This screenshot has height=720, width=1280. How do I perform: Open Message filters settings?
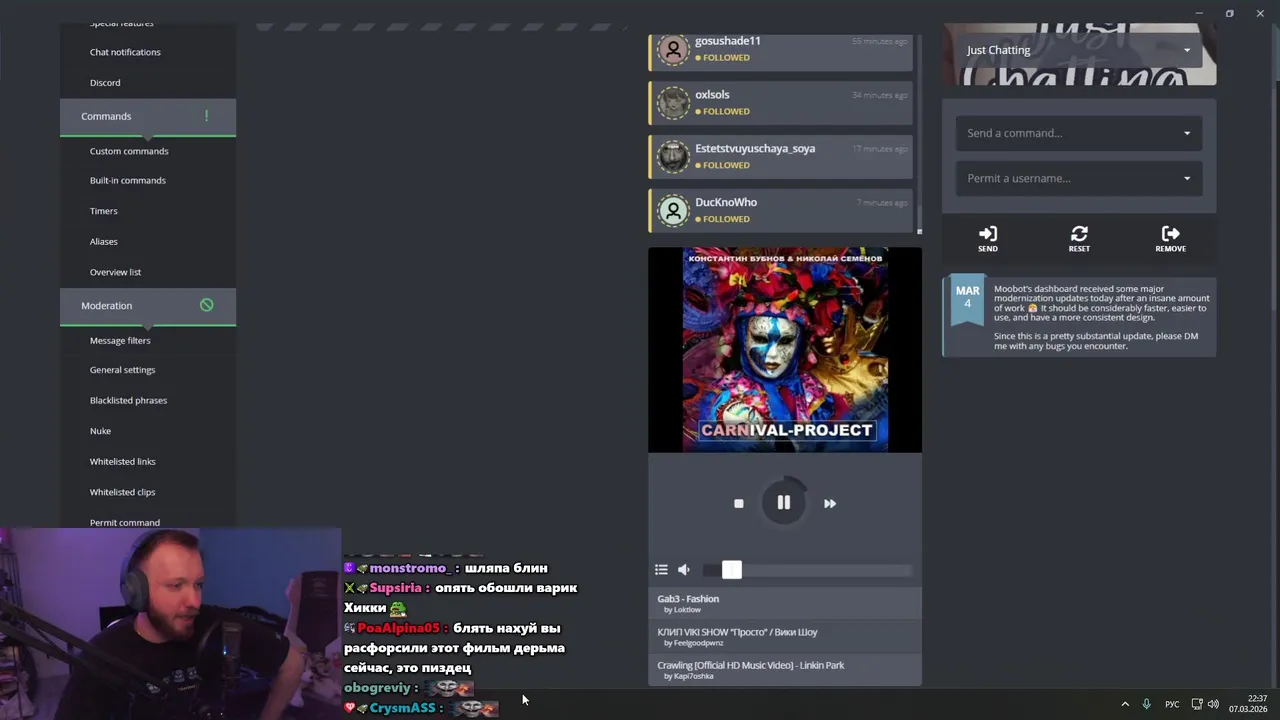click(120, 340)
